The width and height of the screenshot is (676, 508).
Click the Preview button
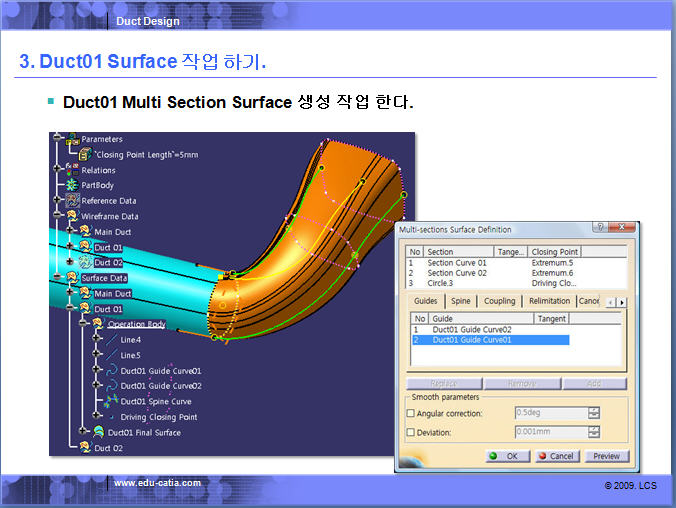(x=606, y=456)
